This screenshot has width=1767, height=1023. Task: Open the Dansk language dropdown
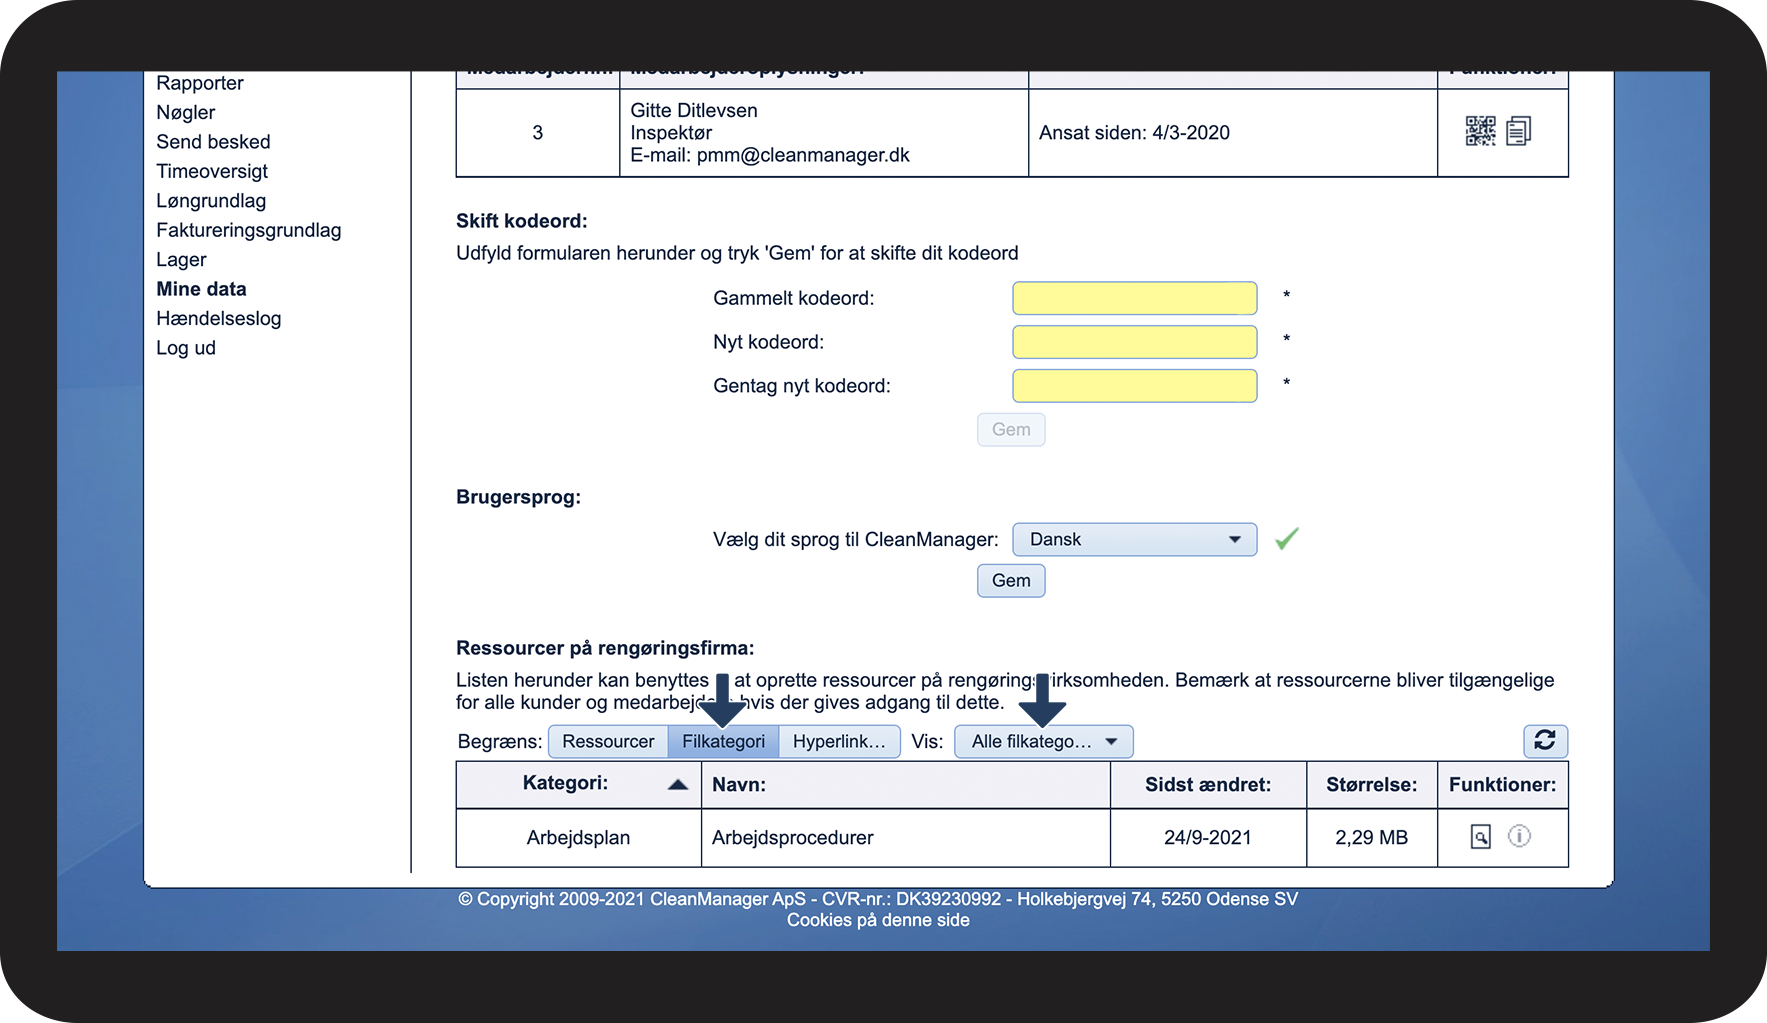tap(1135, 539)
